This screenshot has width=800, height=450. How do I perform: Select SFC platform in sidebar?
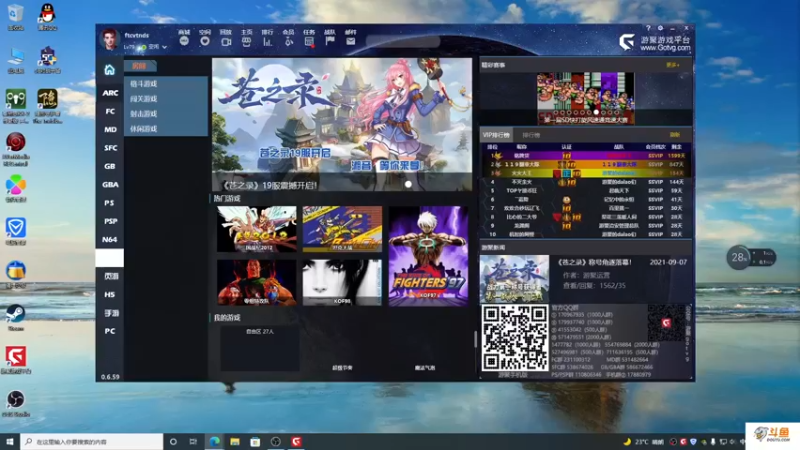pos(110,148)
